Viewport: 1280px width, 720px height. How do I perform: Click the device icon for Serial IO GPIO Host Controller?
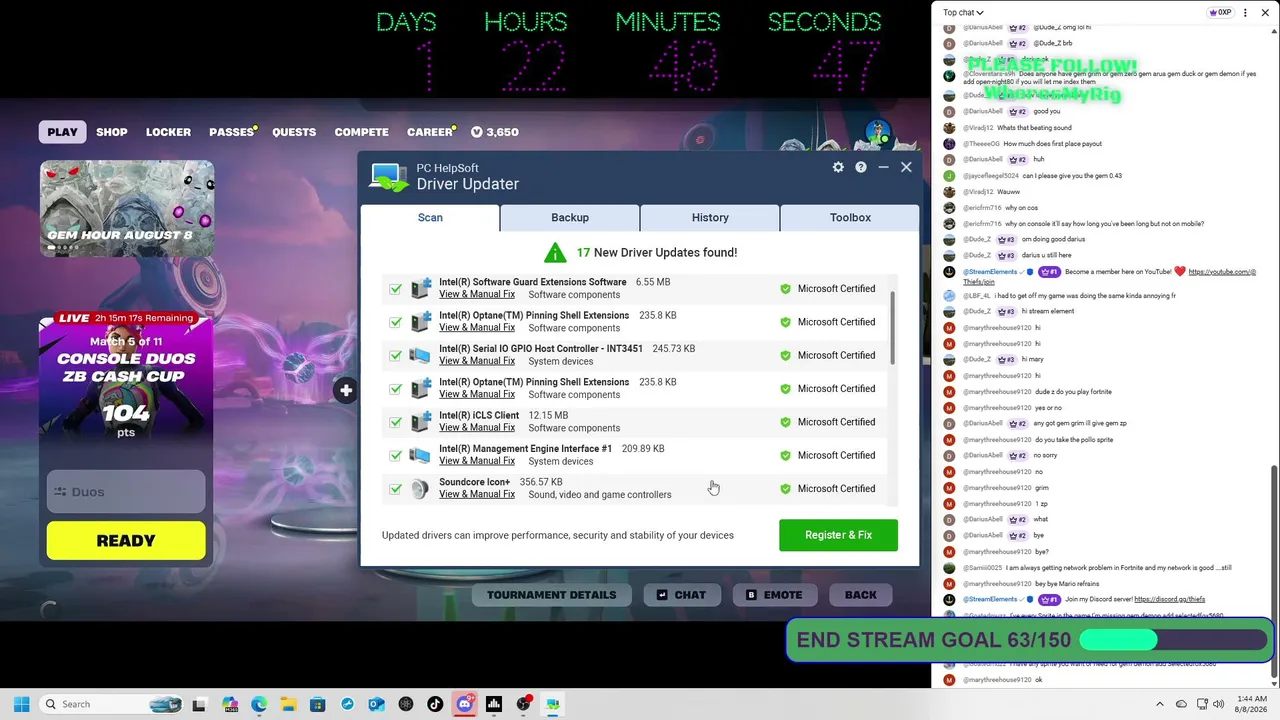click(x=420, y=355)
